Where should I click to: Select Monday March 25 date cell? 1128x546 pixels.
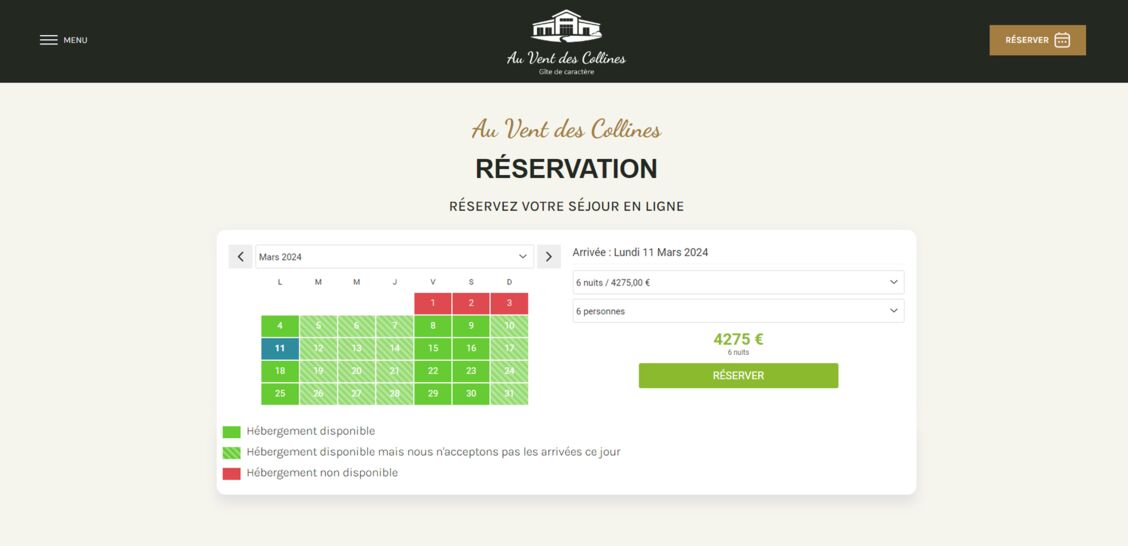[x=280, y=394]
